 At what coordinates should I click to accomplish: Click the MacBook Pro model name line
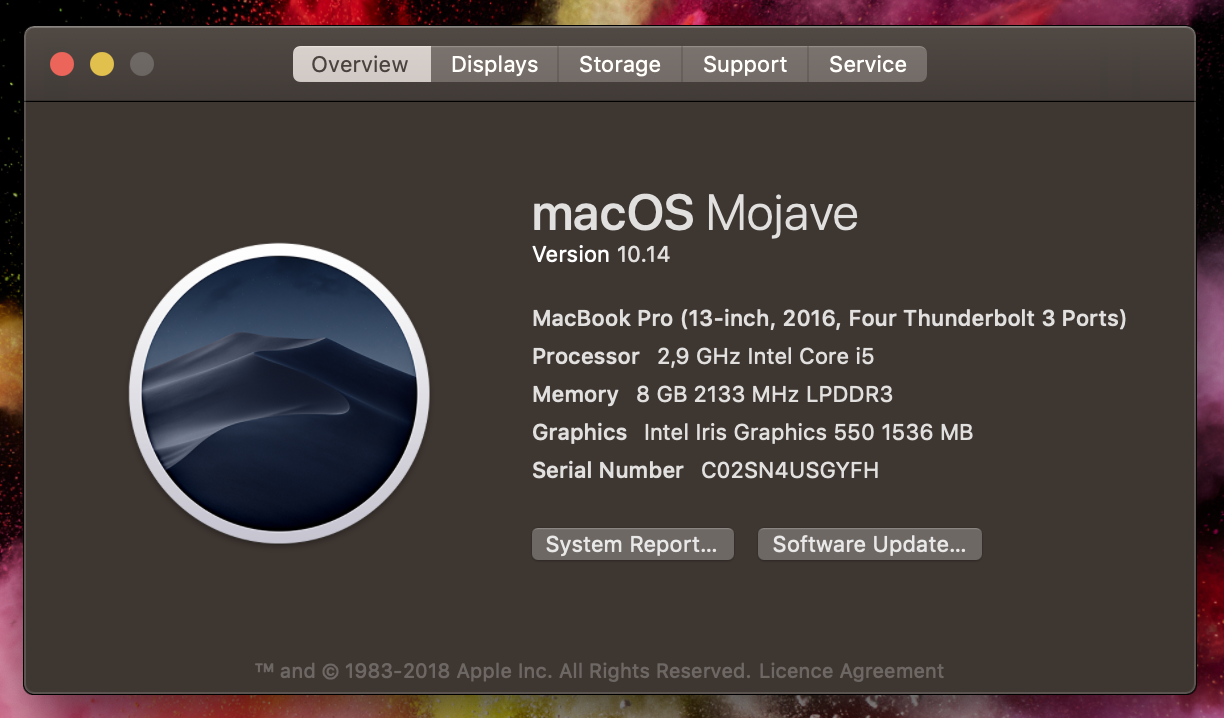(x=829, y=319)
